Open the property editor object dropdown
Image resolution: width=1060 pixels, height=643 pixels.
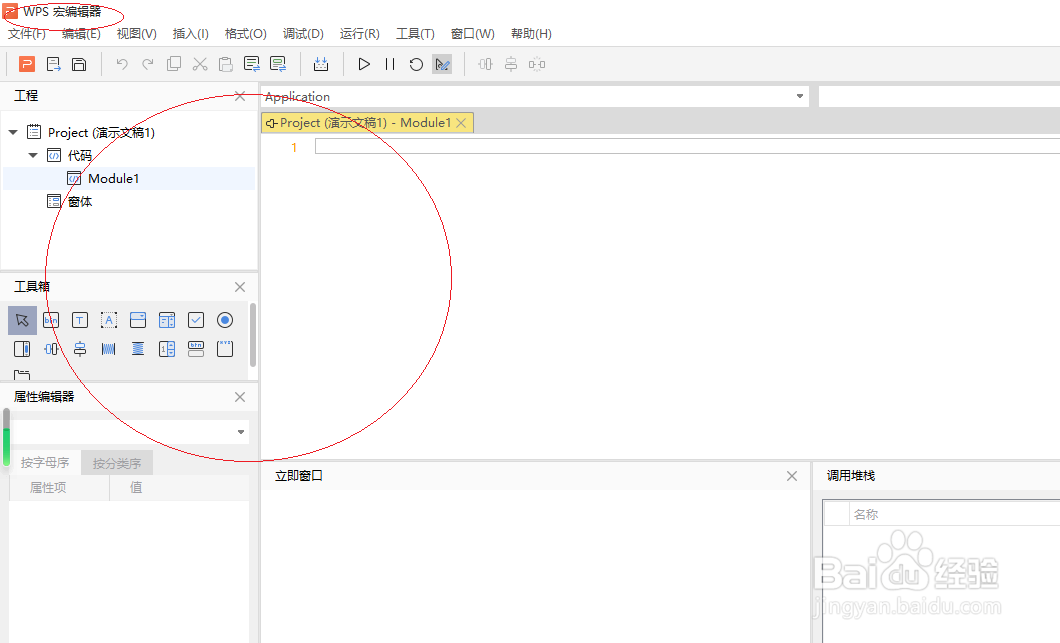241,432
